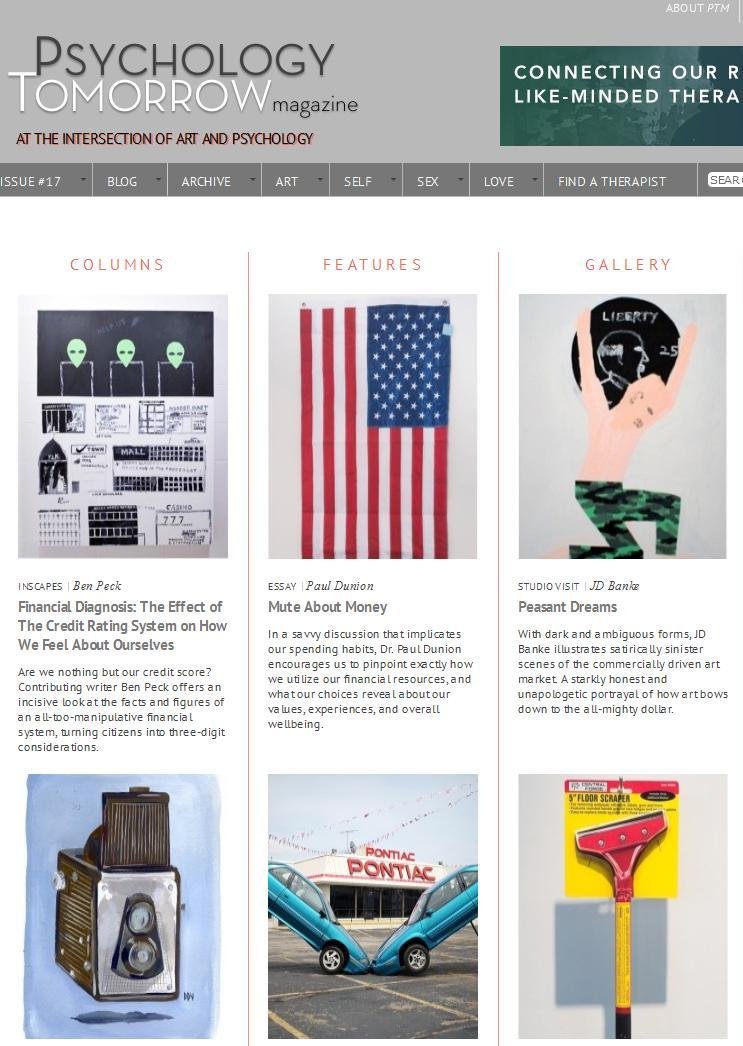Open the Financial Diagnosis article title
743x1046 pixels.
pos(123,626)
